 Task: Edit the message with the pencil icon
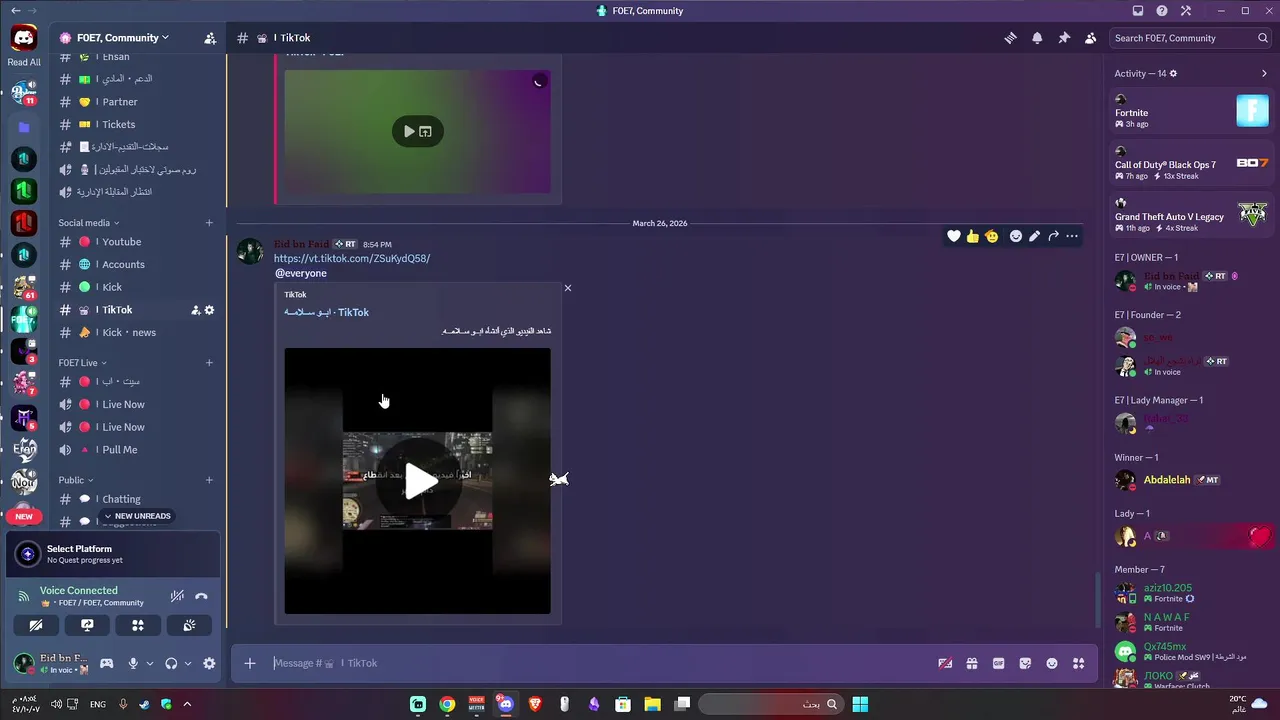pyautogui.click(x=1035, y=236)
